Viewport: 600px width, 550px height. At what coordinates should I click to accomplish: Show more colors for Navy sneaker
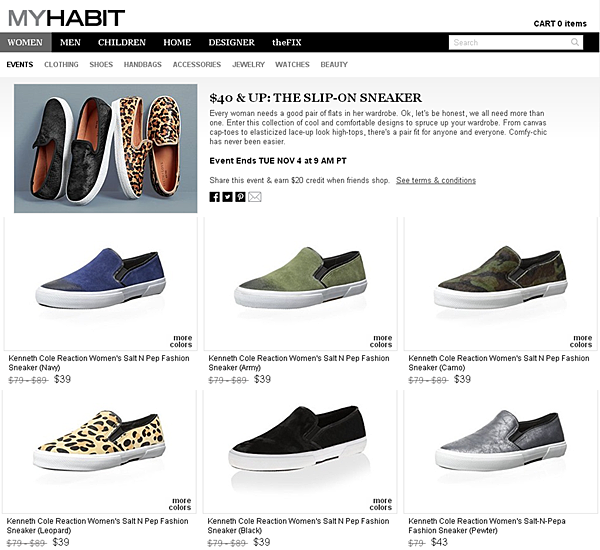pyautogui.click(x=181, y=341)
